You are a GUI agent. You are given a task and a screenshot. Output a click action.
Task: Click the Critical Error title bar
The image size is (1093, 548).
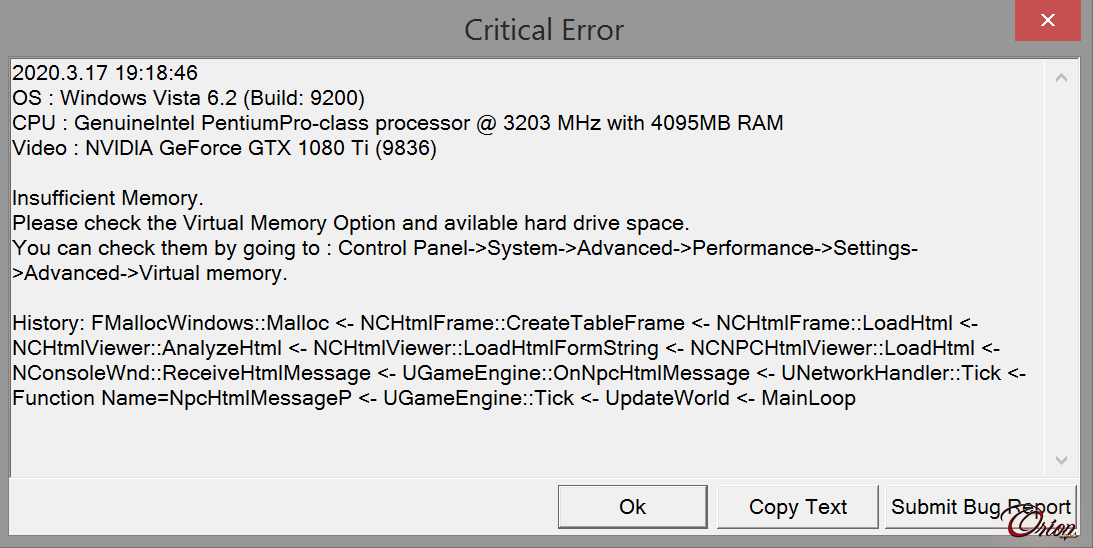[544, 29]
